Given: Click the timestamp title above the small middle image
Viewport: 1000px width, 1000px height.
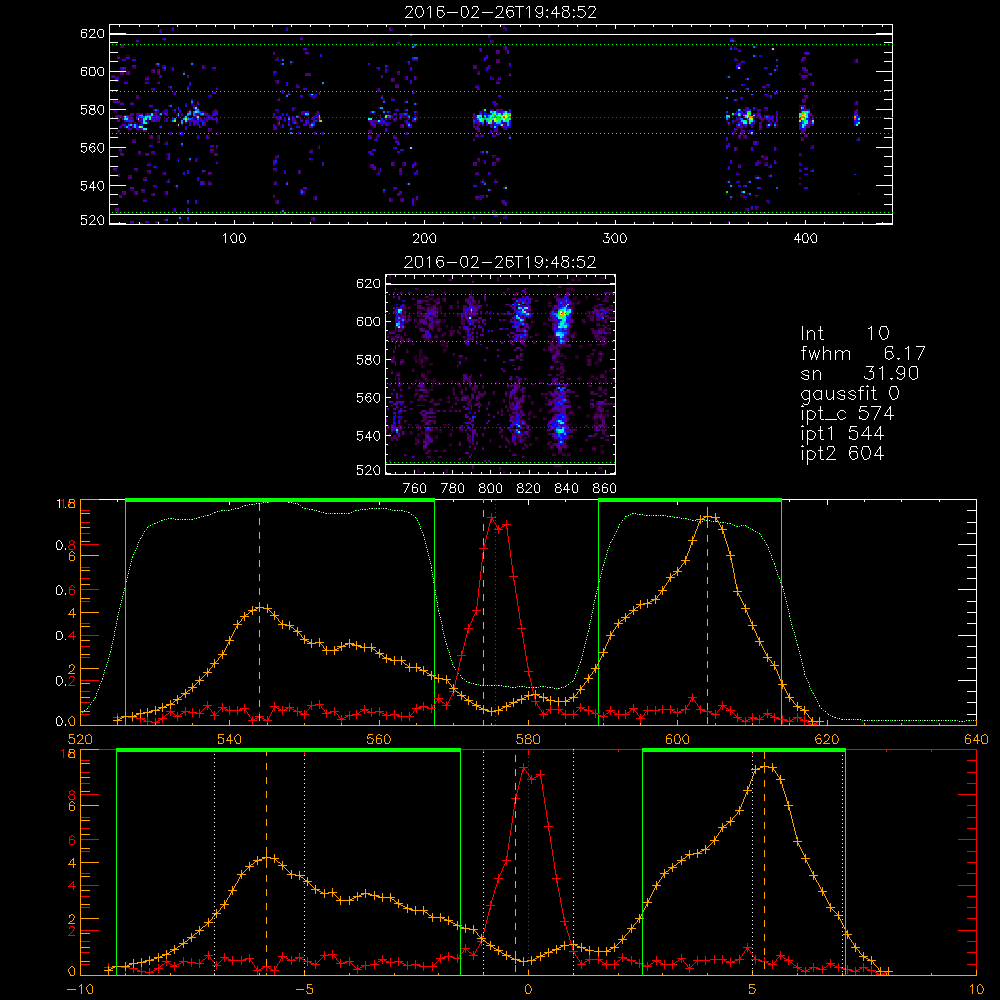Looking at the screenshot, I should click(x=500, y=262).
